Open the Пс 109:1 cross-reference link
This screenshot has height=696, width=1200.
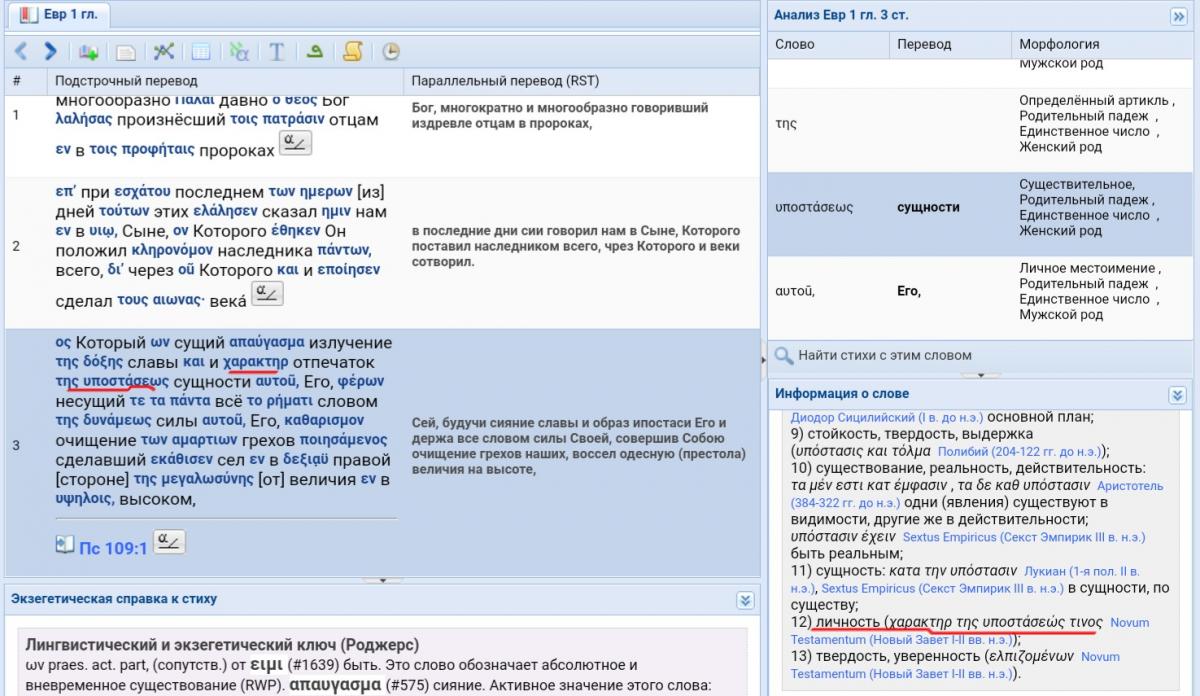pyautogui.click(x=112, y=548)
